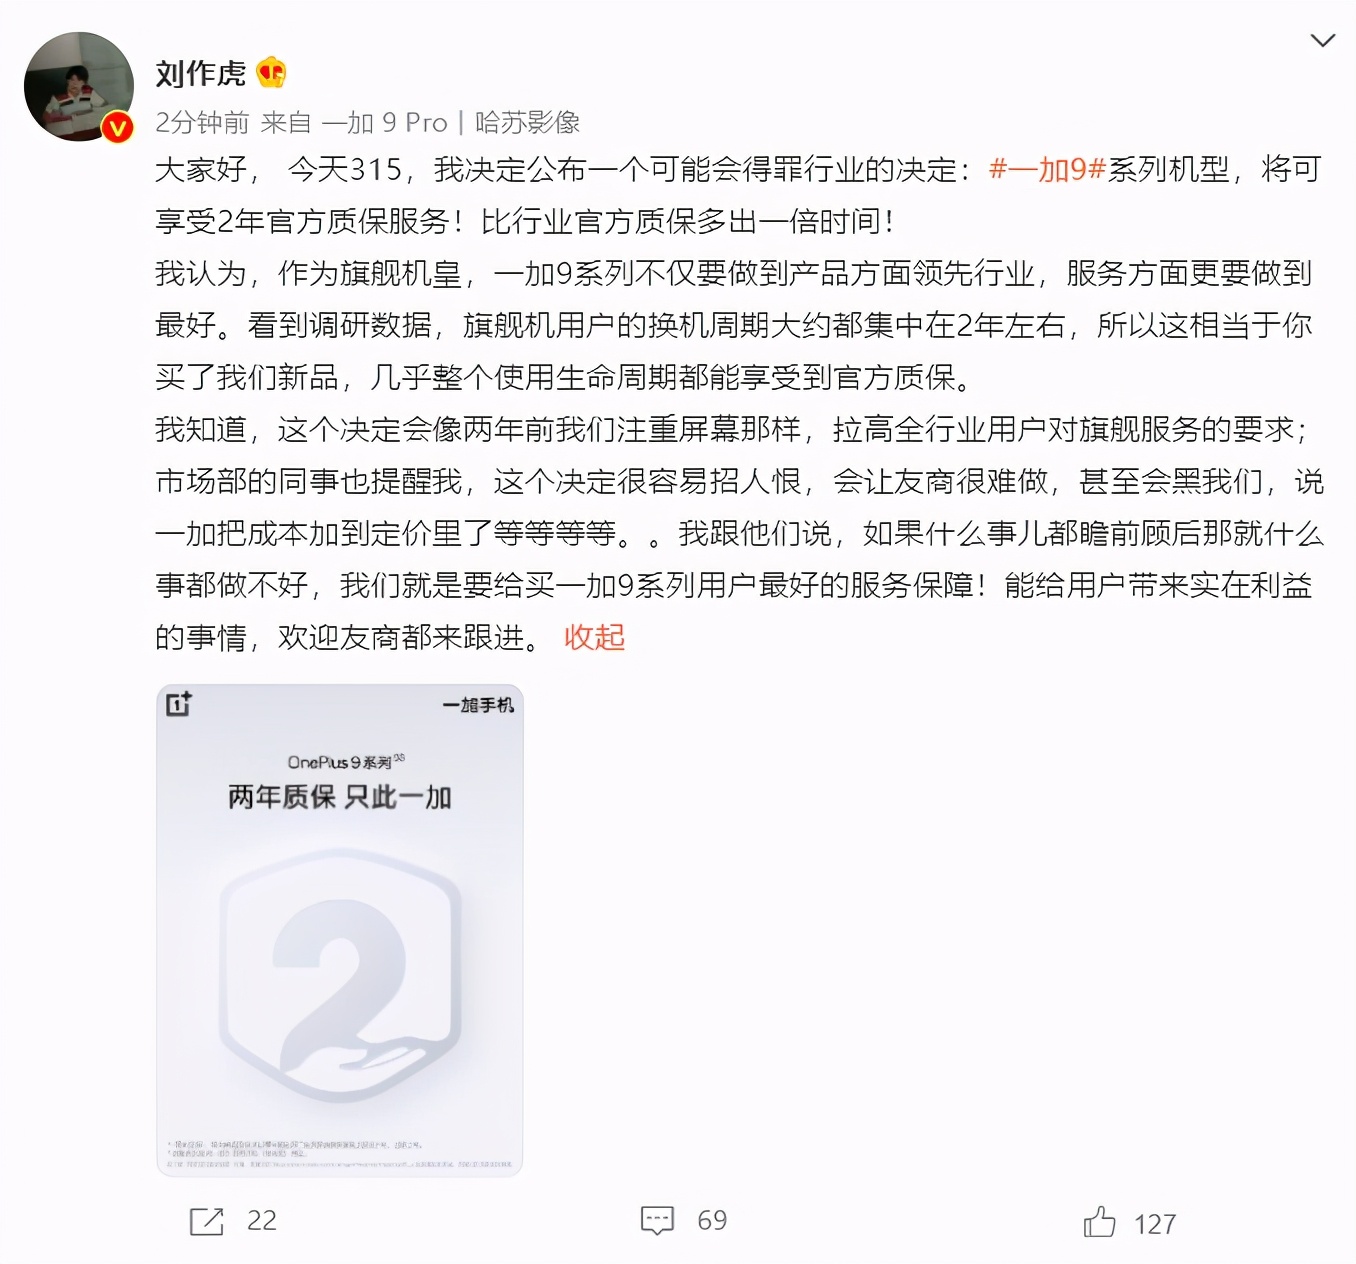Click the 哈苏影像 source tag
Viewport: 1356px width, 1264px height.
pyautogui.click(x=527, y=123)
